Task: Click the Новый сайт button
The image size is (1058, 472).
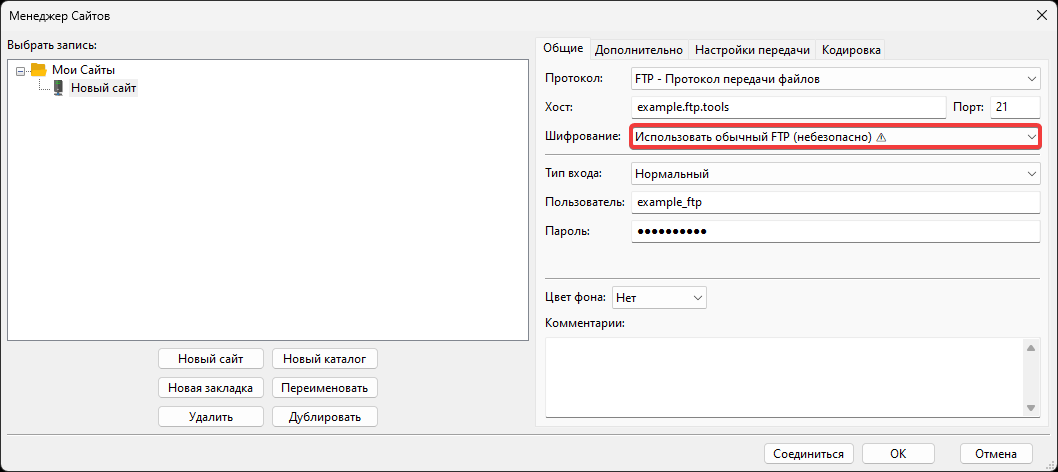Action: coord(210,358)
